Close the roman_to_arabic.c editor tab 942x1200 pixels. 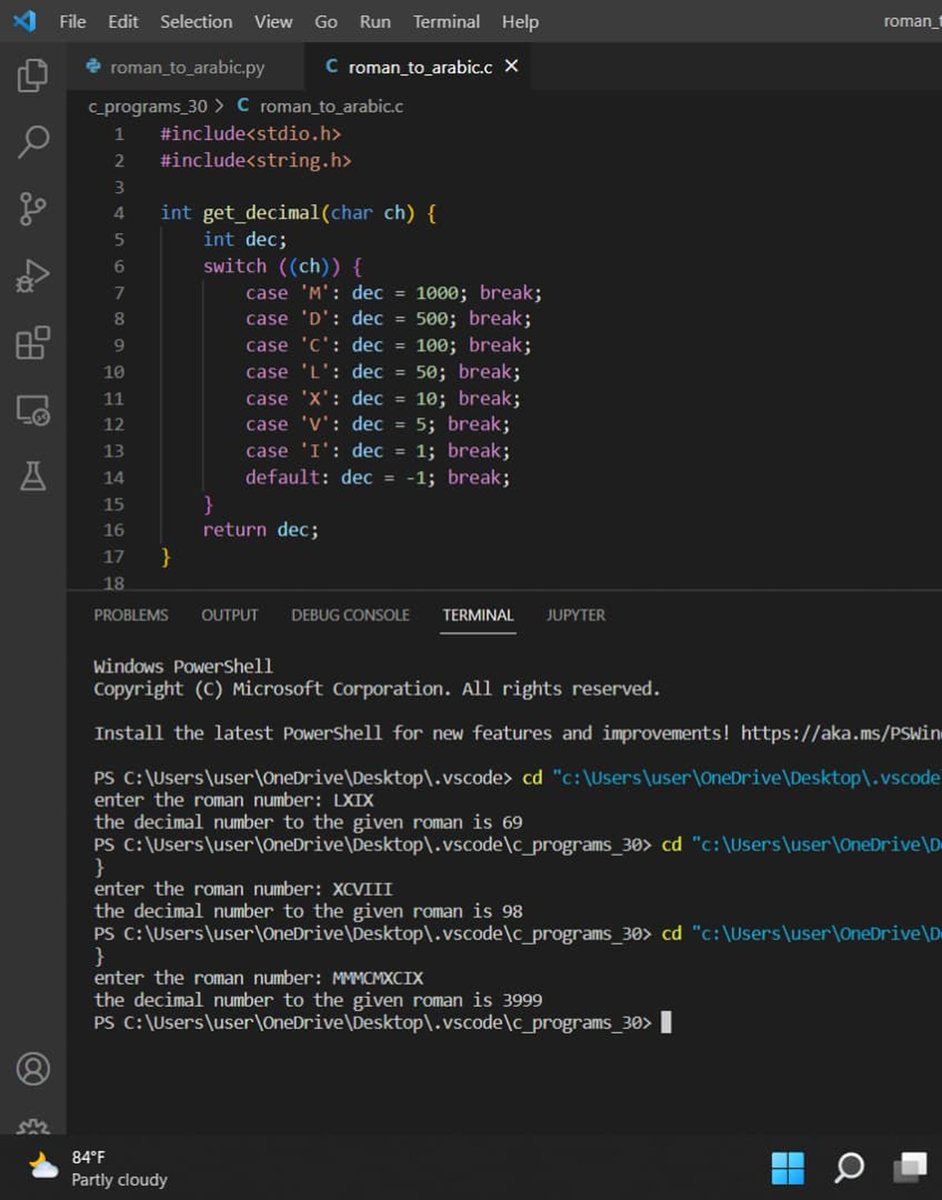[x=511, y=65]
